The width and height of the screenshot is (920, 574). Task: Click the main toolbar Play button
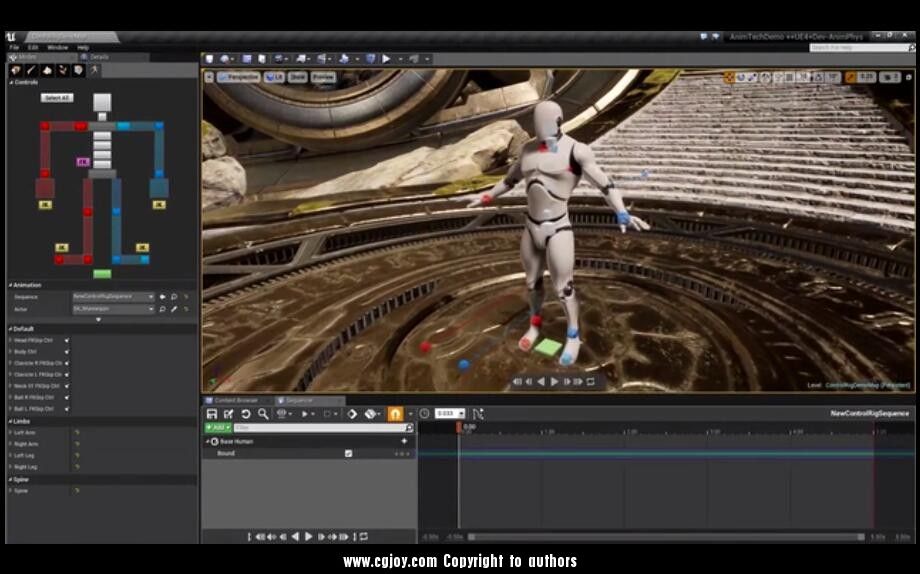tap(386, 59)
